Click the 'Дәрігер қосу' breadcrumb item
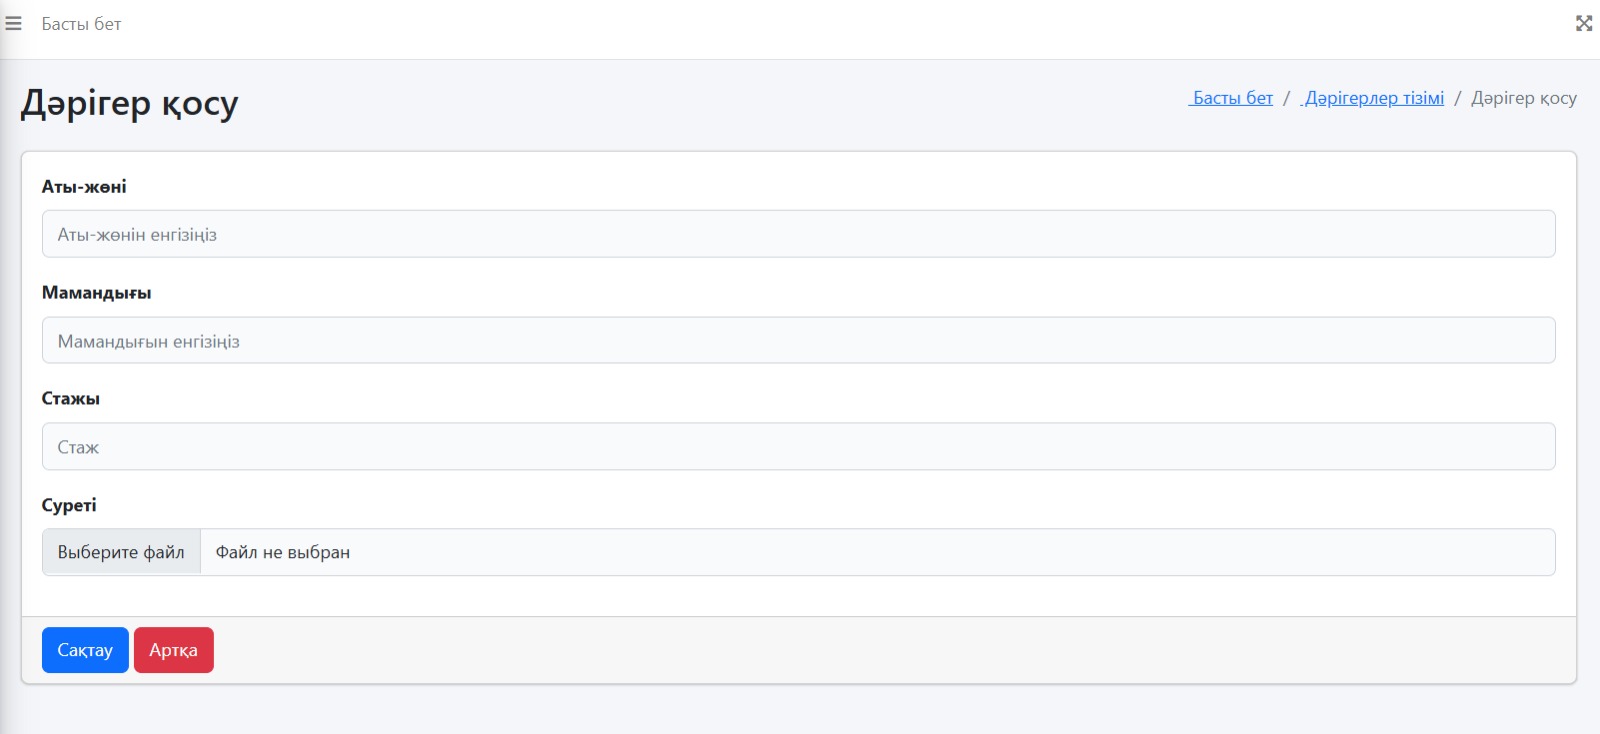The width and height of the screenshot is (1600, 734). coord(1523,98)
